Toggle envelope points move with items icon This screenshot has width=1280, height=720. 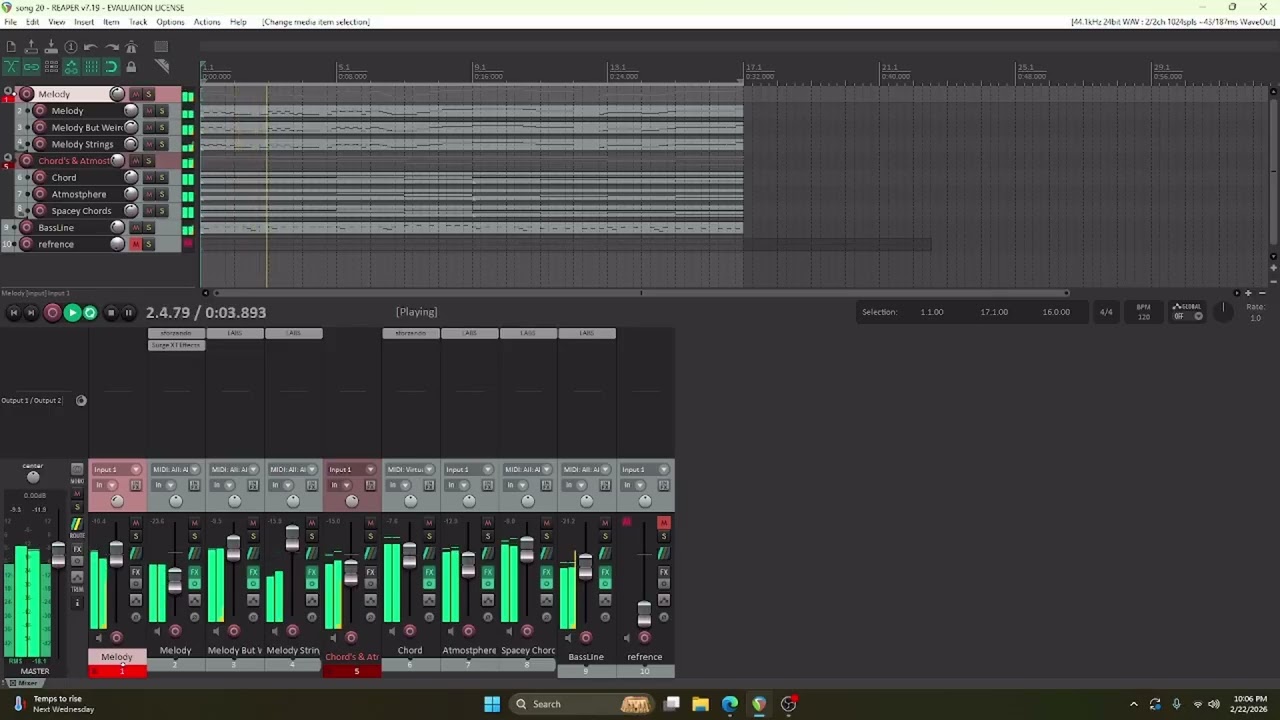pos(71,67)
